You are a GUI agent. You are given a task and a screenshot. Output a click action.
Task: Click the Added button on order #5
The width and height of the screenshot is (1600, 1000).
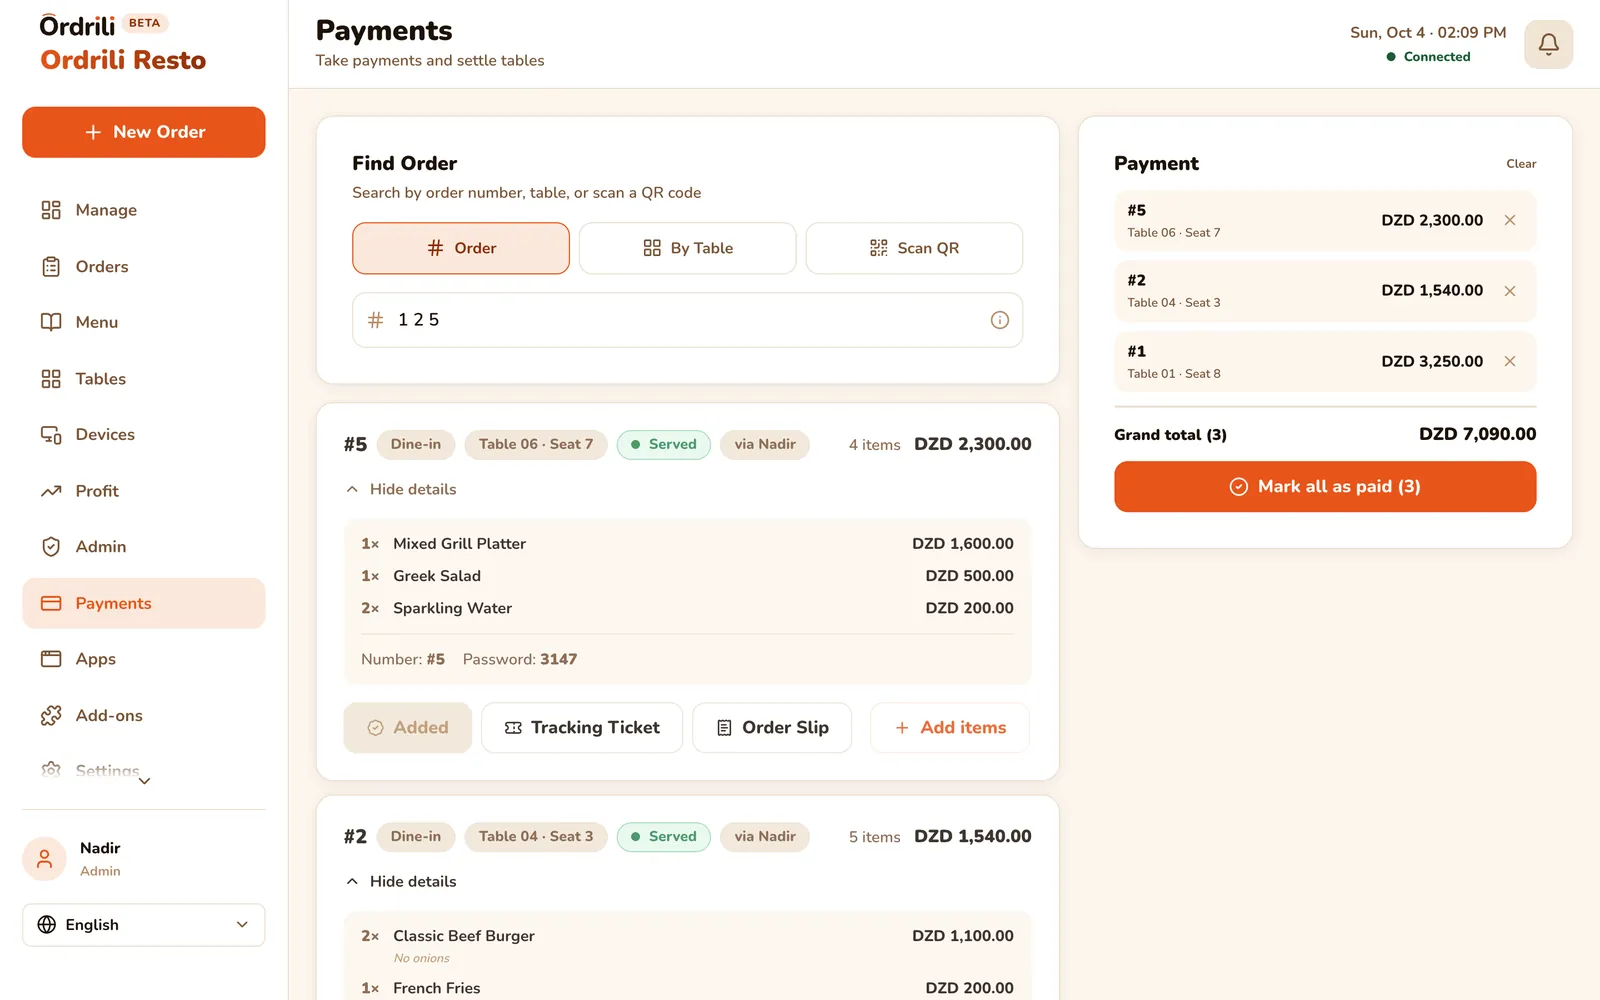[408, 728]
